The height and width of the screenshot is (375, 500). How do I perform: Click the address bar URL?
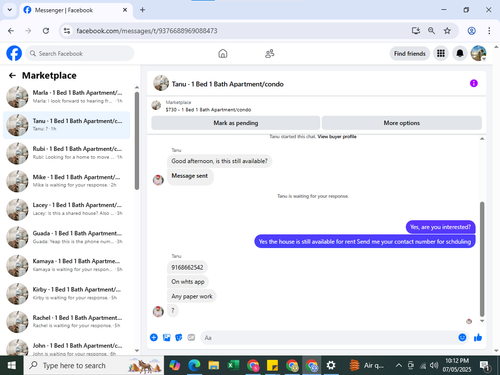(147, 31)
